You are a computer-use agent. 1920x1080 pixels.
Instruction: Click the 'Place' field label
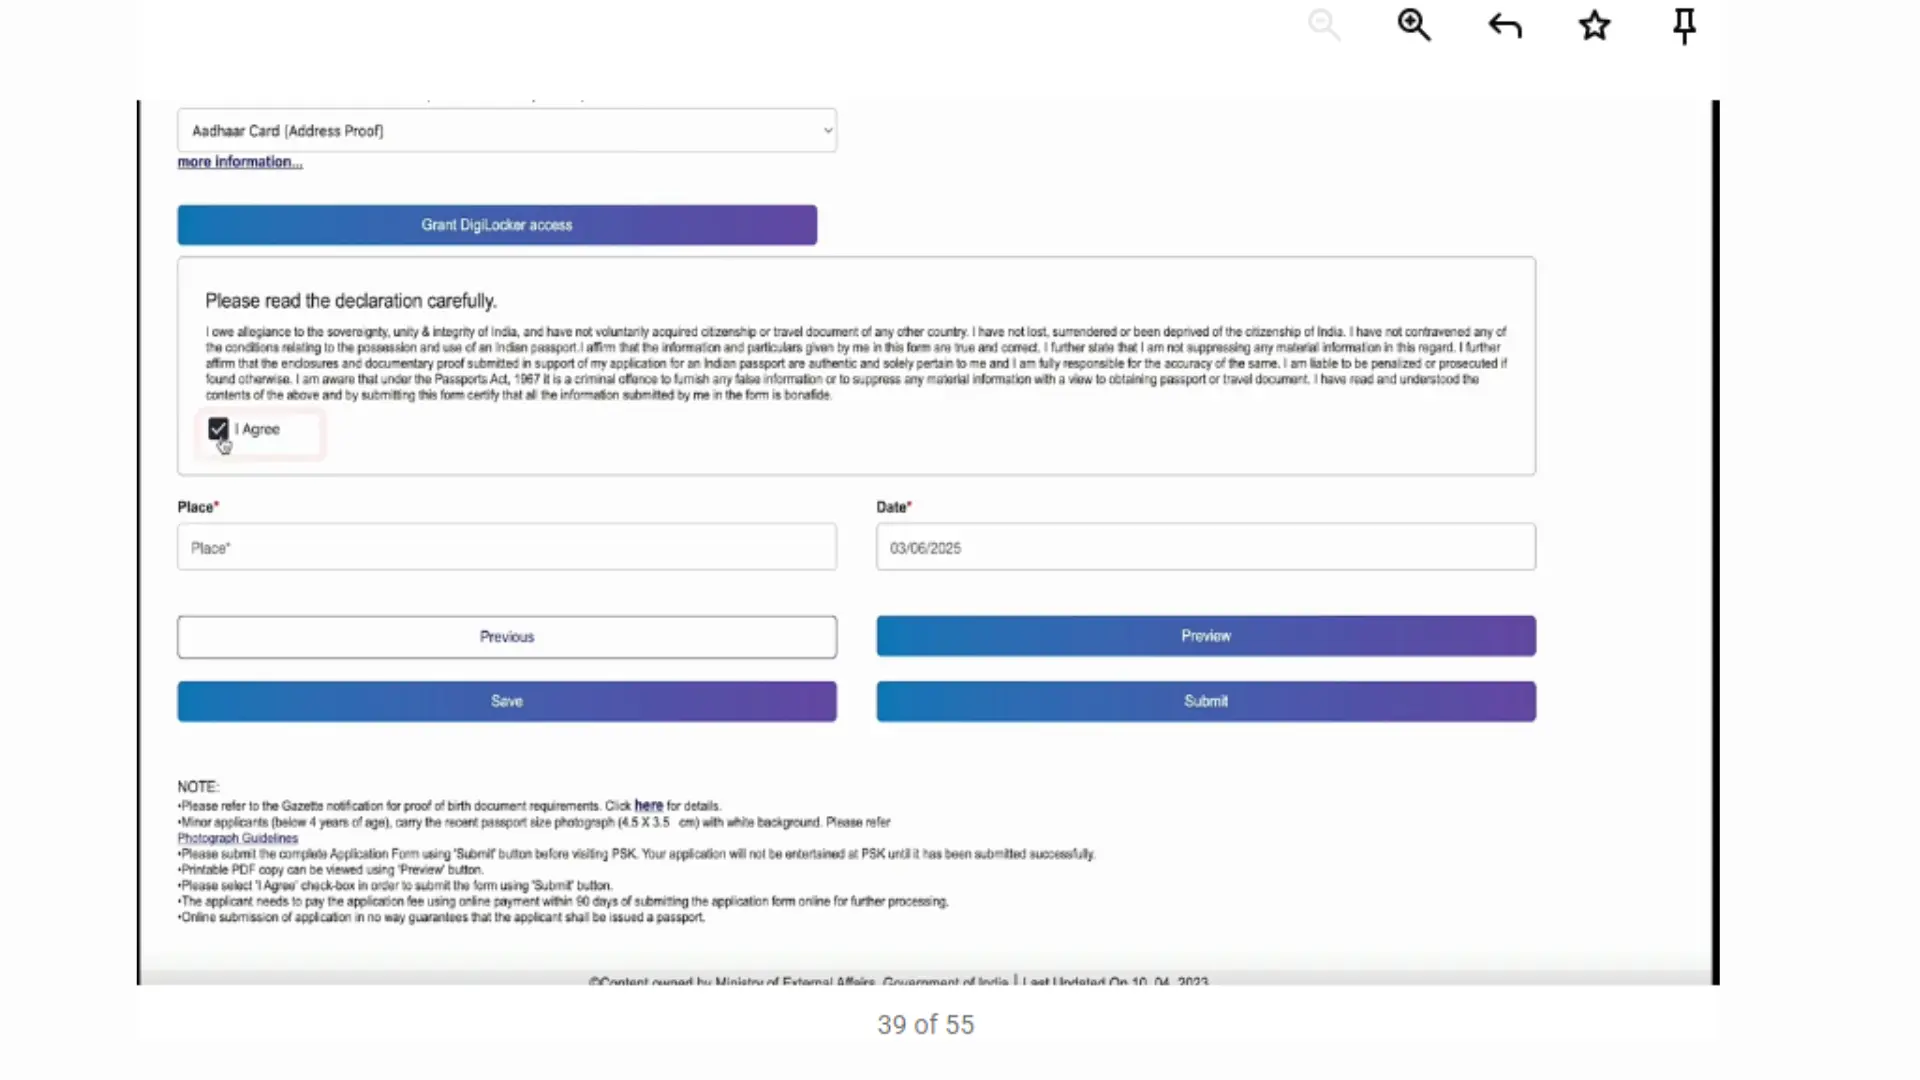click(x=196, y=507)
